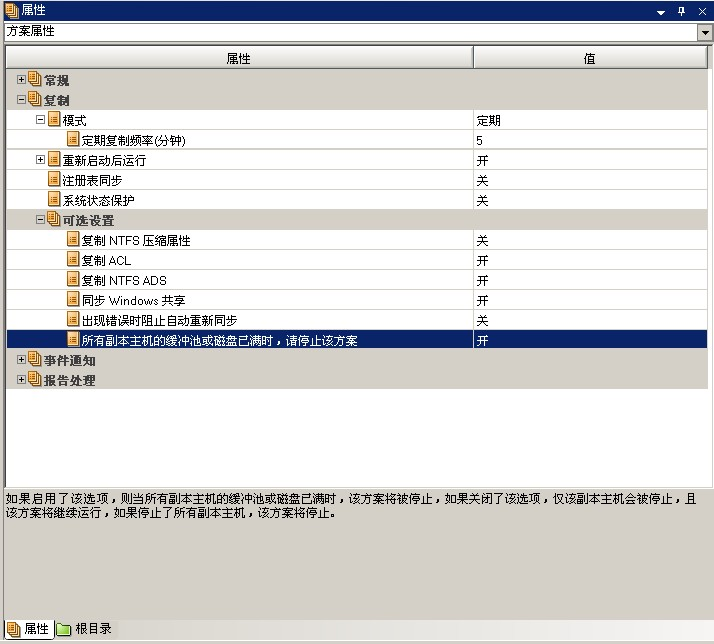Click the icon beside 复制 NTFS ADS

coord(73,280)
